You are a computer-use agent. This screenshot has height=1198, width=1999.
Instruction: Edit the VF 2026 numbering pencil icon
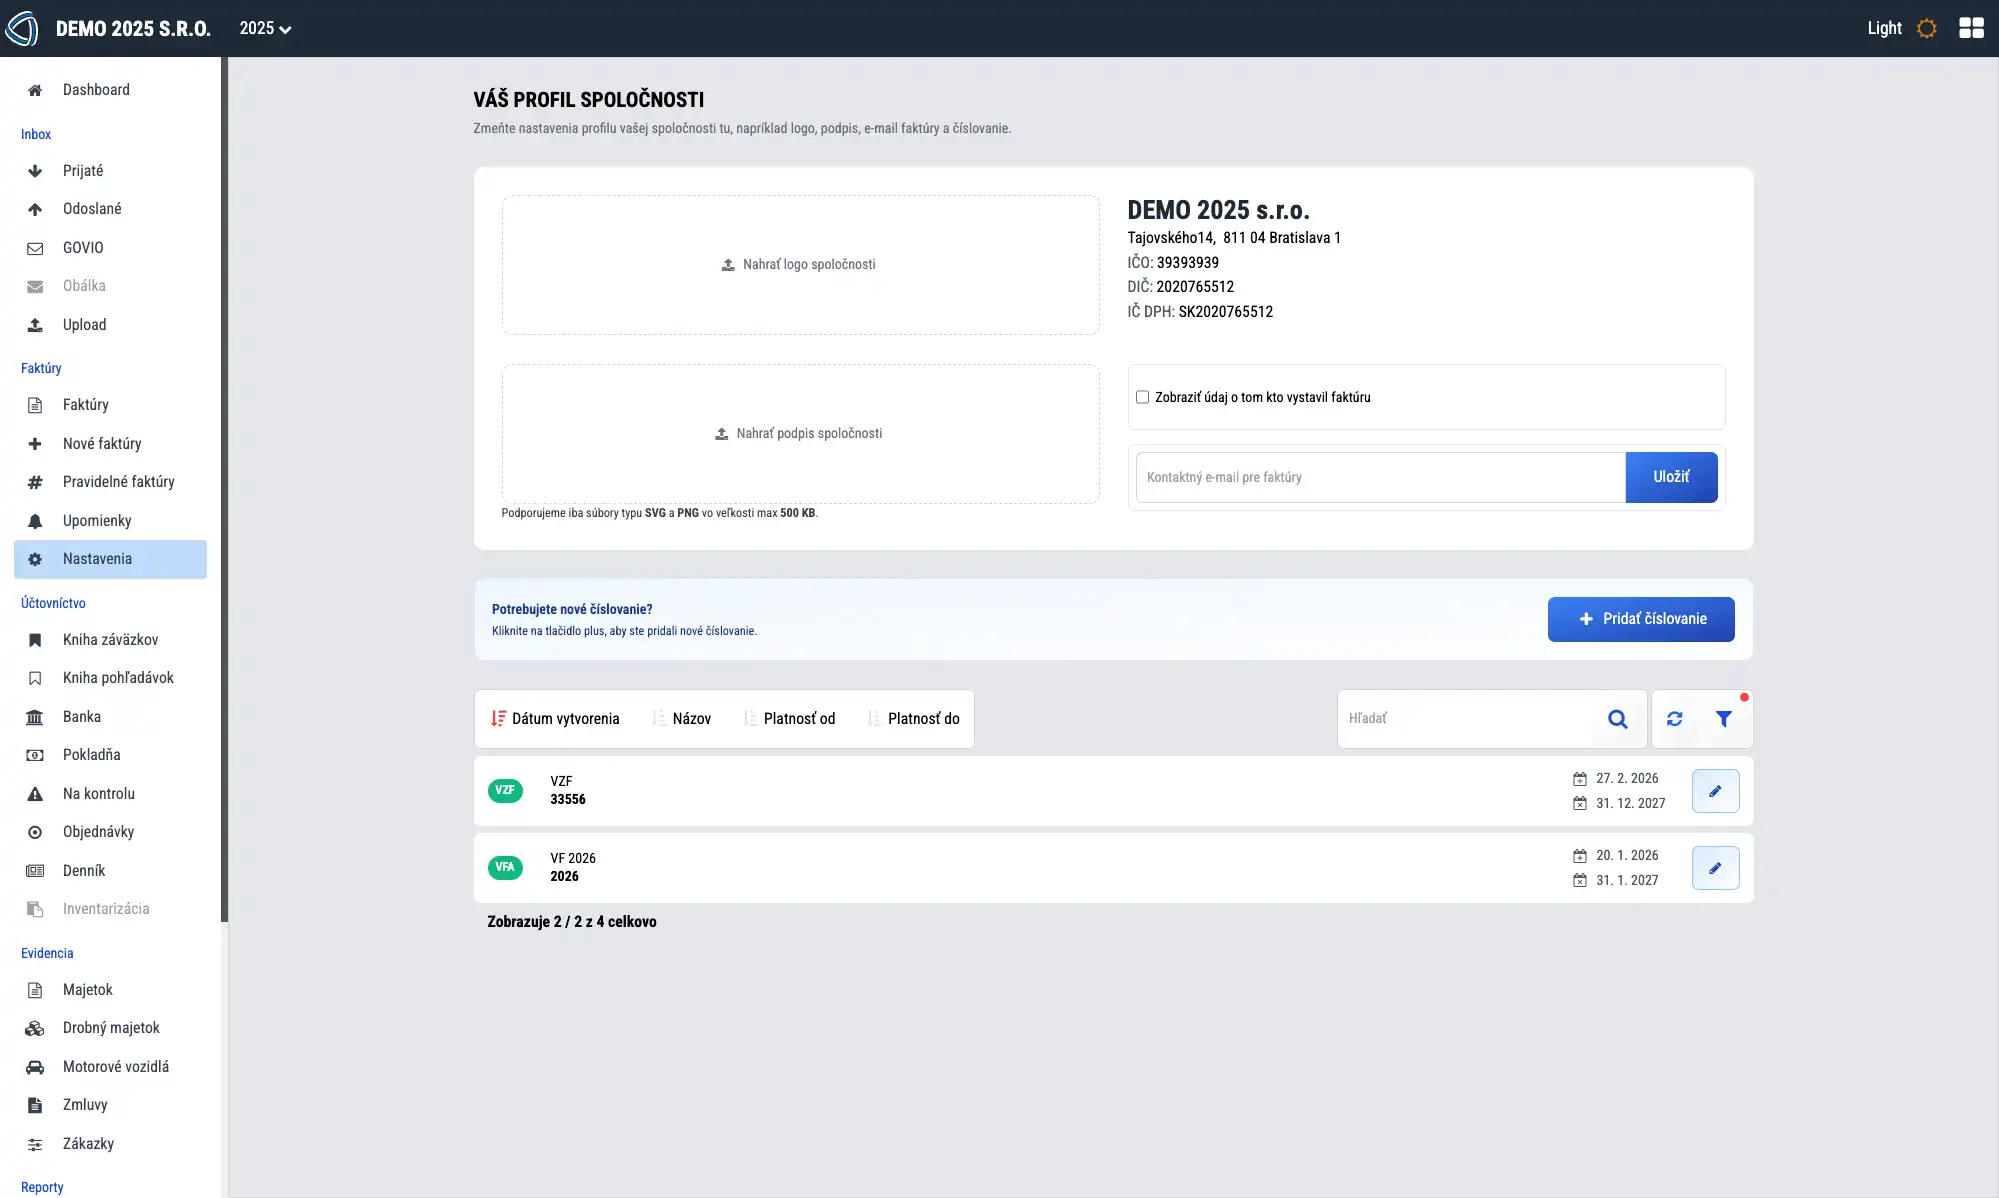coord(1715,868)
